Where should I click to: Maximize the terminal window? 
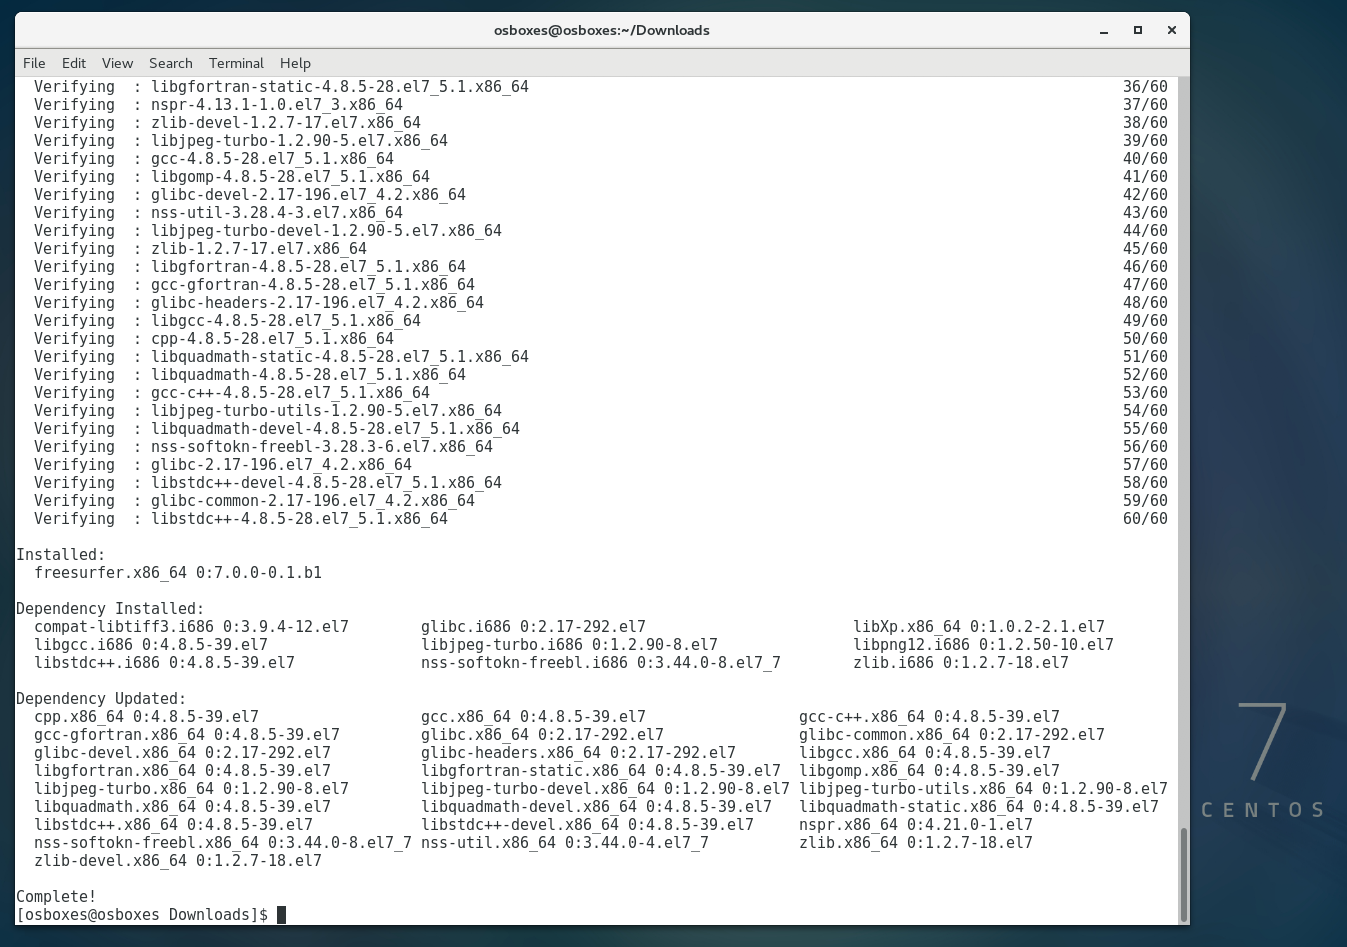tap(1137, 30)
